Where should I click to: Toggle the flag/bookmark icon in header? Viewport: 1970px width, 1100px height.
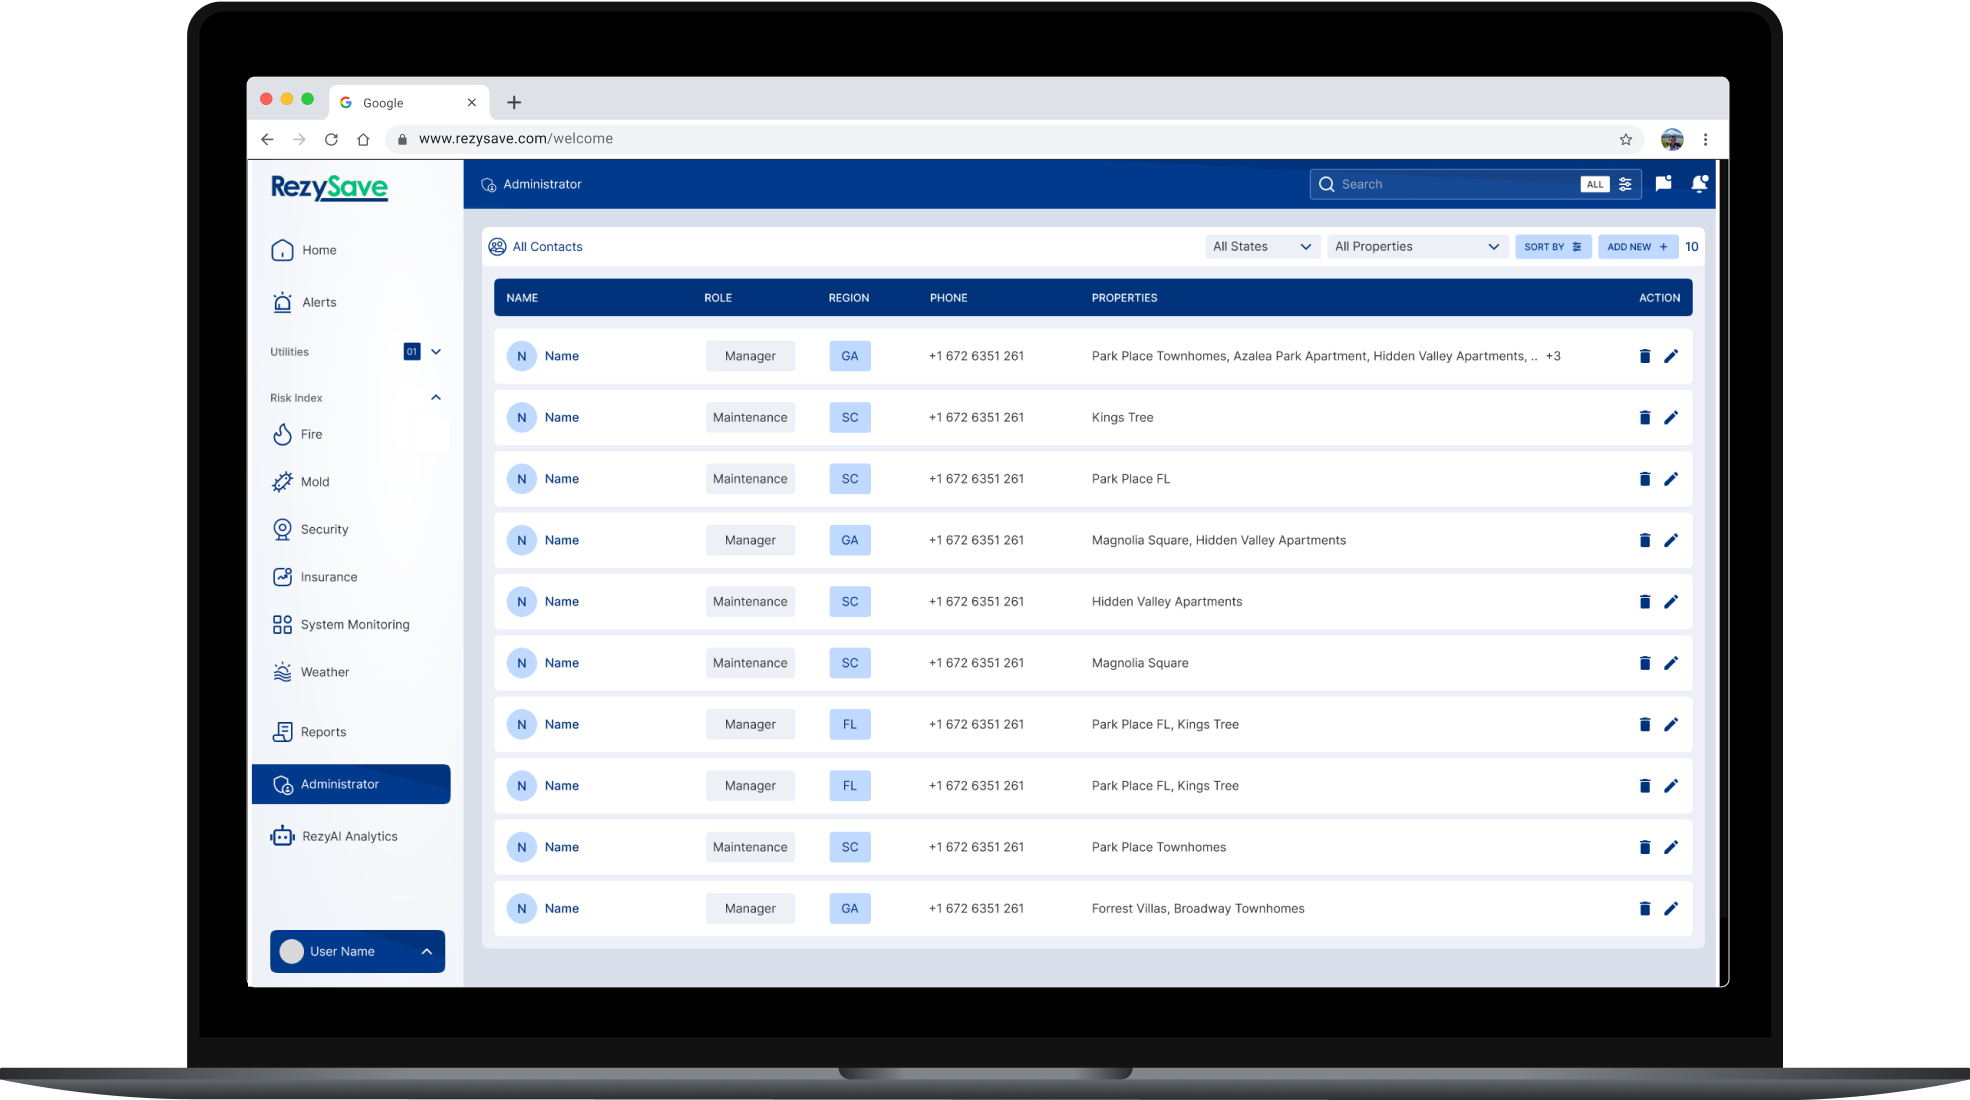1664,184
